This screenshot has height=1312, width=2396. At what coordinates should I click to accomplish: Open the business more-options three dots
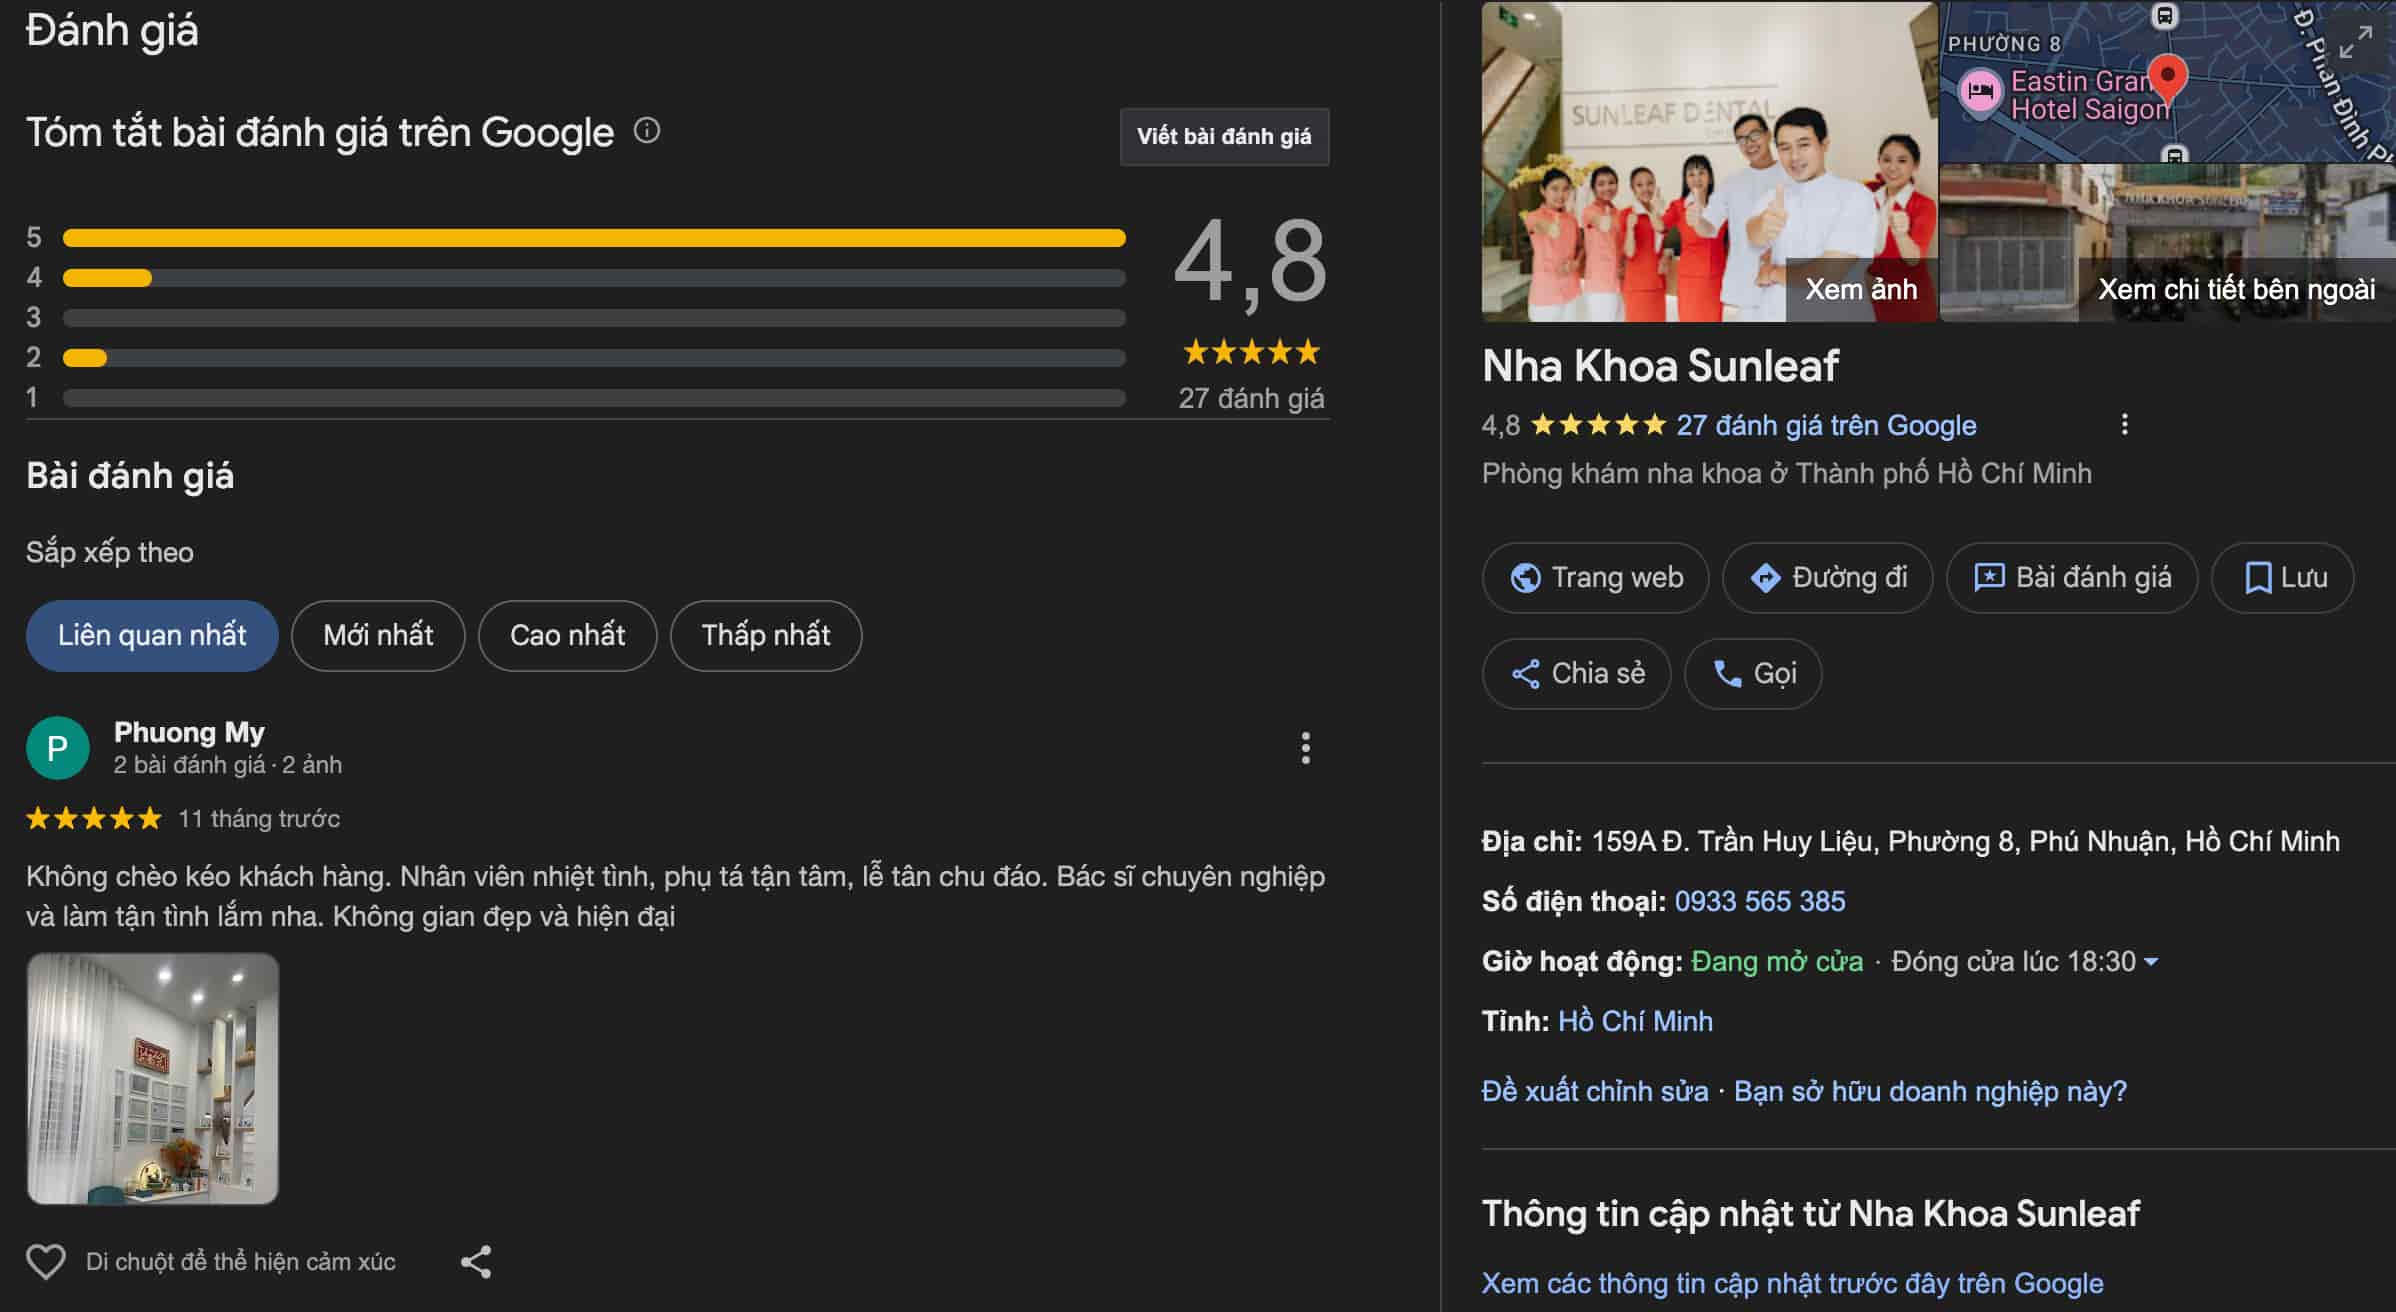(x=2124, y=424)
